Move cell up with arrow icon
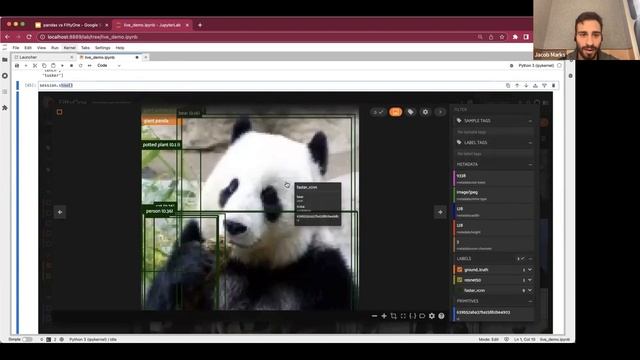The width and height of the screenshot is (640, 360). (x=517, y=85)
